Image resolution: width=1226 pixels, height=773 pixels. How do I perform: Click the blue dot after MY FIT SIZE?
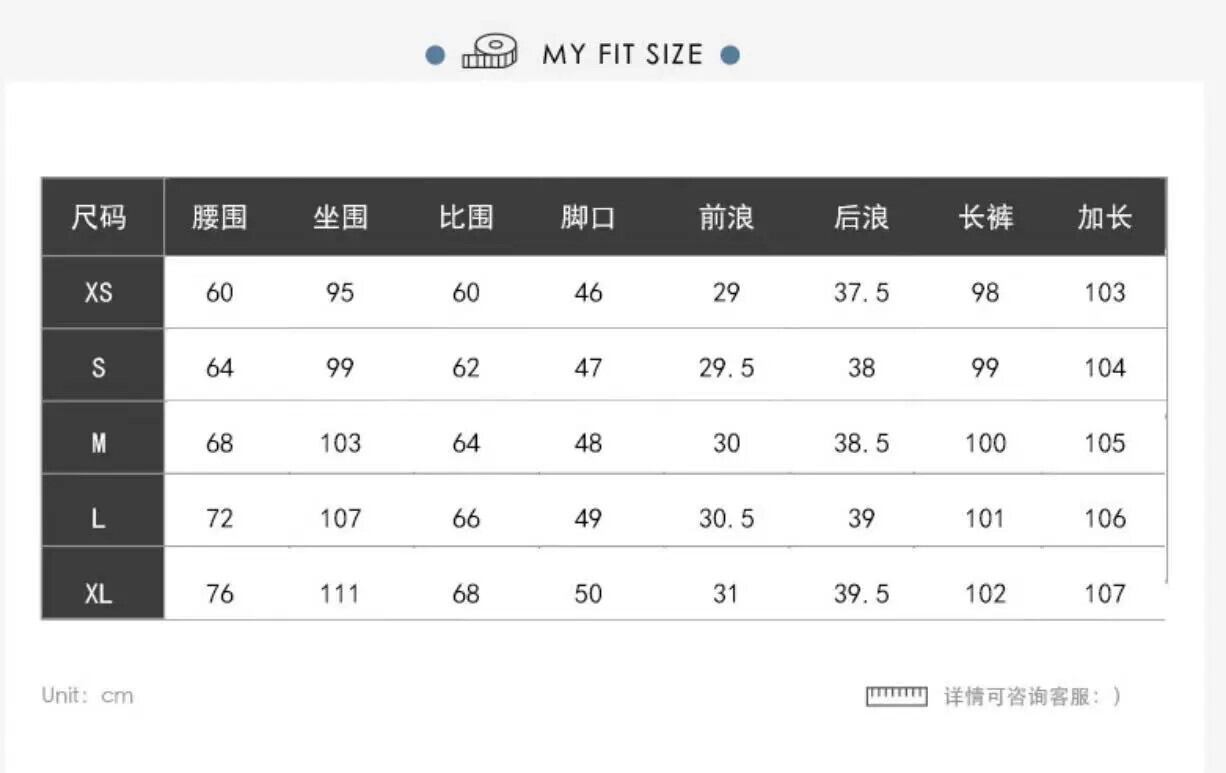pos(730,55)
